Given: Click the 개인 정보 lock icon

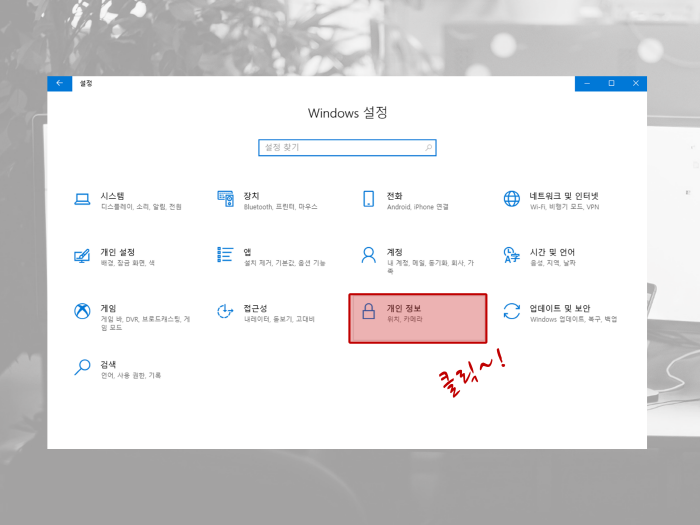Looking at the screenshot, I should coord(369,311).
